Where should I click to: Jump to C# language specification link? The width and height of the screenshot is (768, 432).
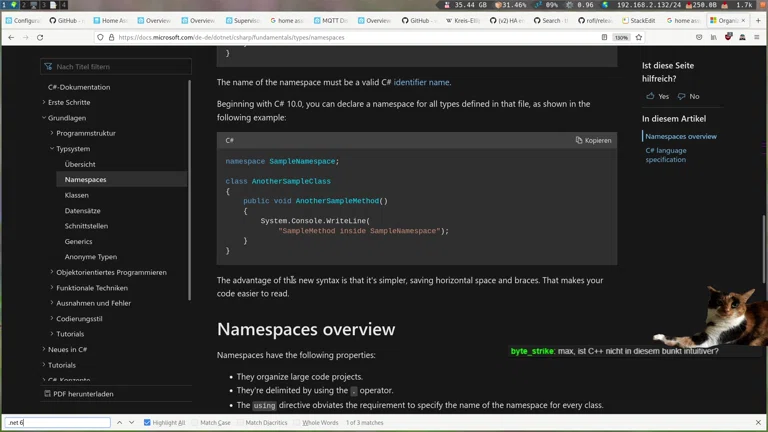point(666,155)
